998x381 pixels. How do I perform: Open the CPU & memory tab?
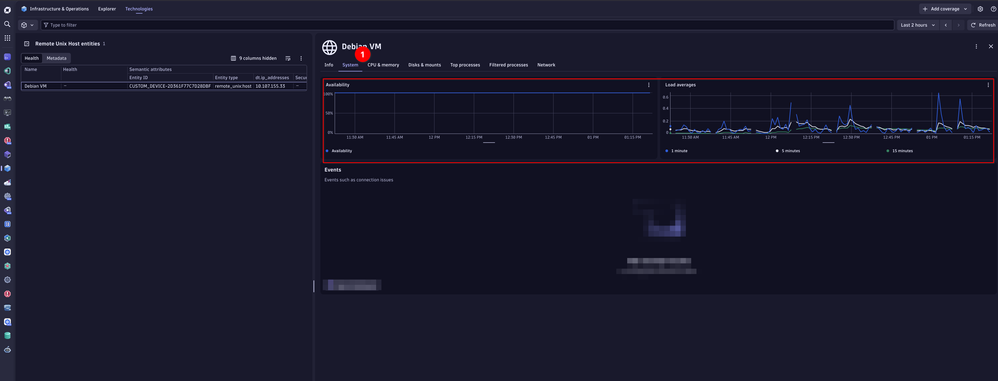(383, 65)
